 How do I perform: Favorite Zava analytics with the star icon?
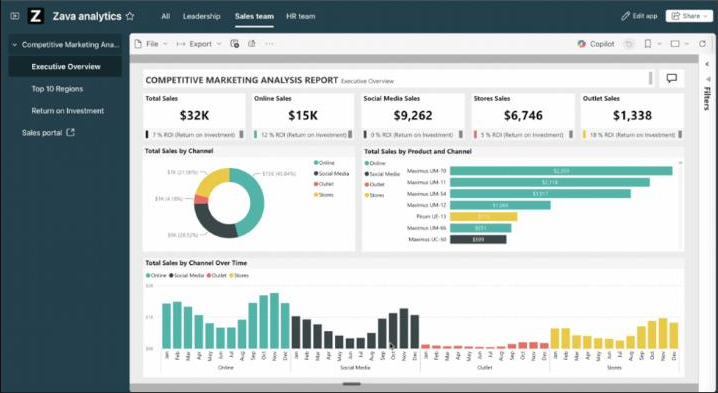[x=130, y=16]
